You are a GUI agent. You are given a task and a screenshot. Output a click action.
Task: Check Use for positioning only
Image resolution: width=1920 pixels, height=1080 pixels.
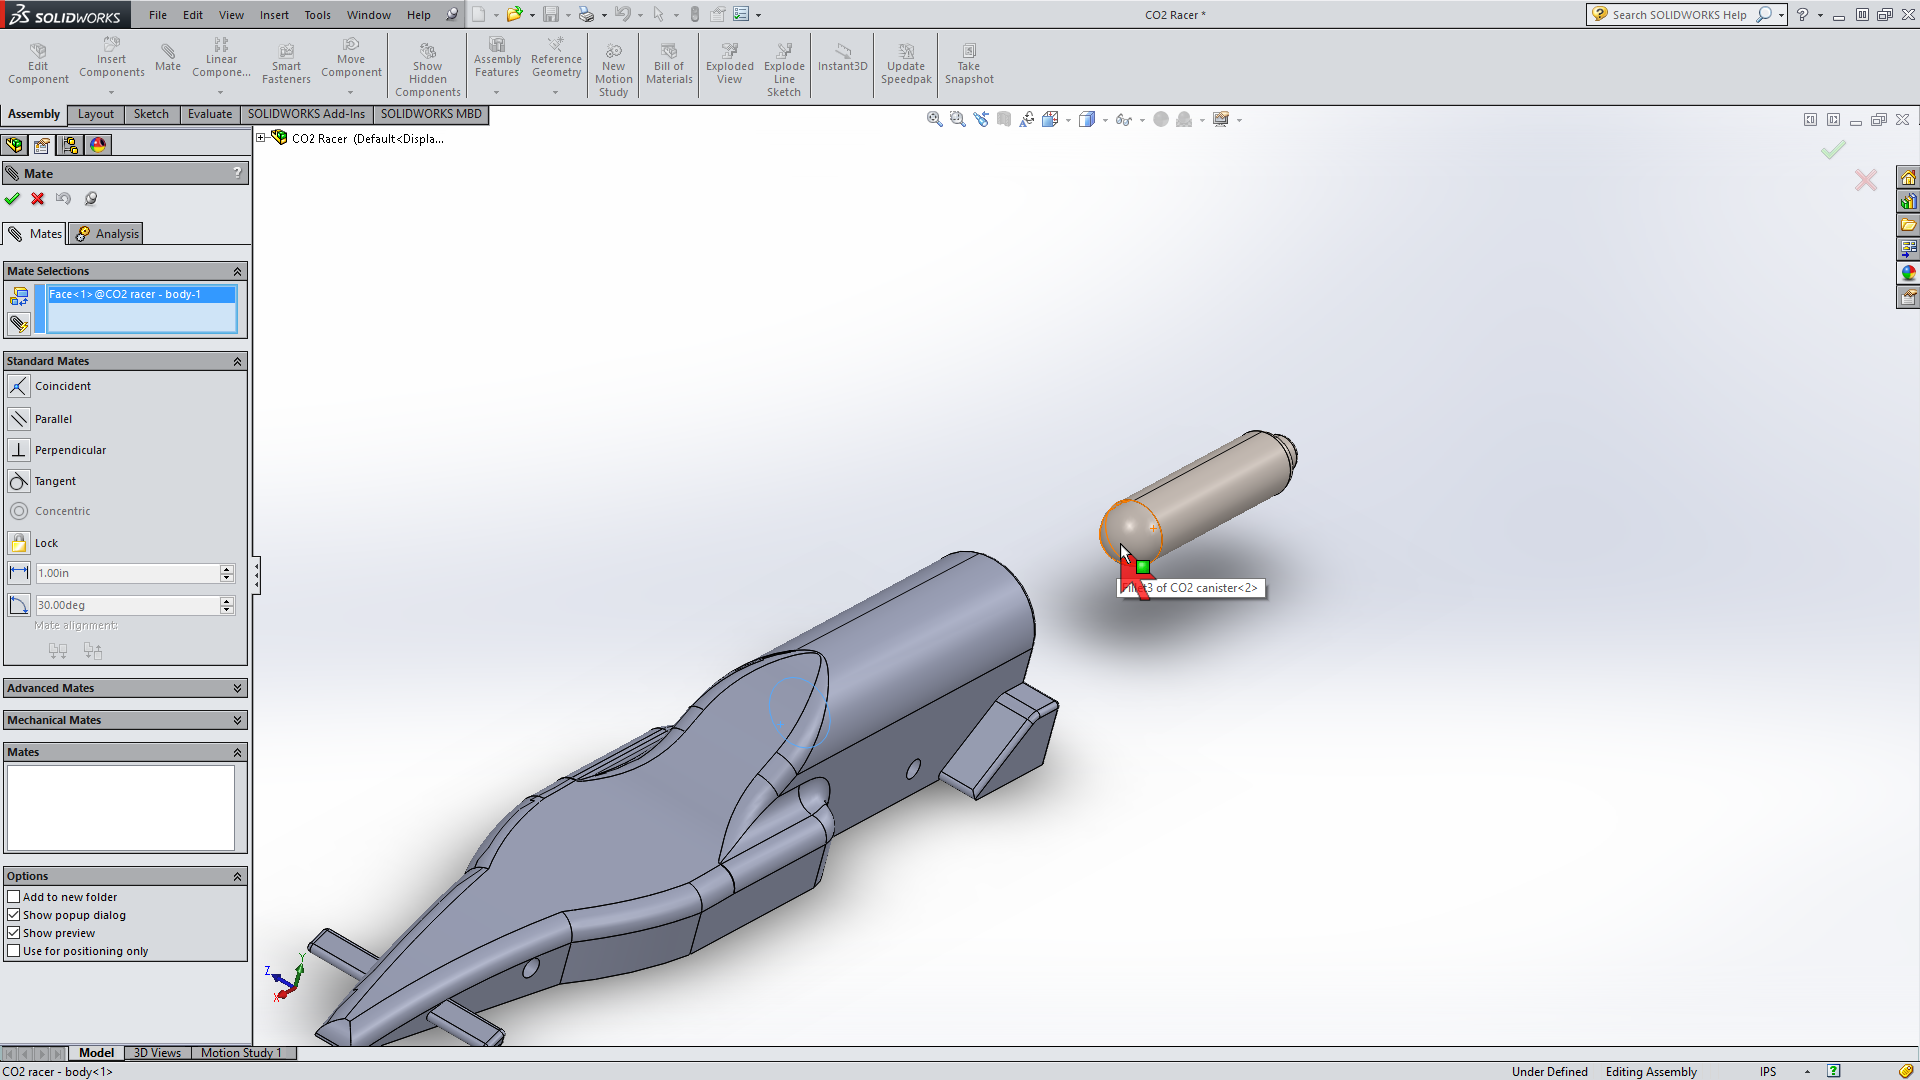(15, 951)
